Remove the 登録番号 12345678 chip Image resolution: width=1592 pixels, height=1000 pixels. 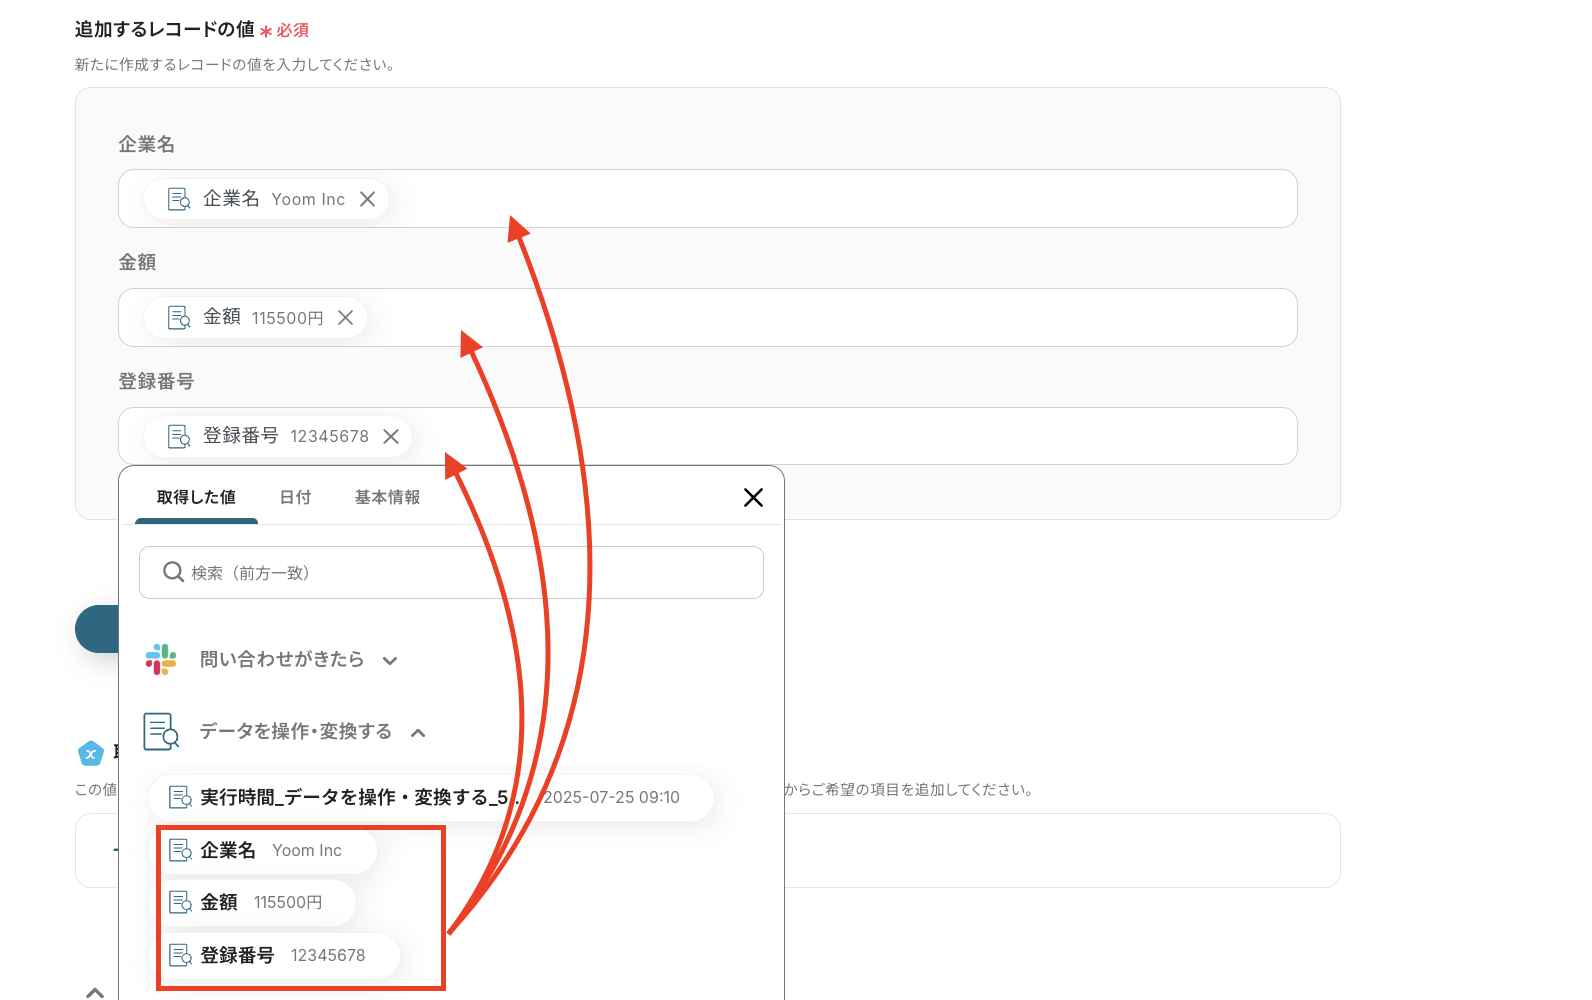pos(391,436)
